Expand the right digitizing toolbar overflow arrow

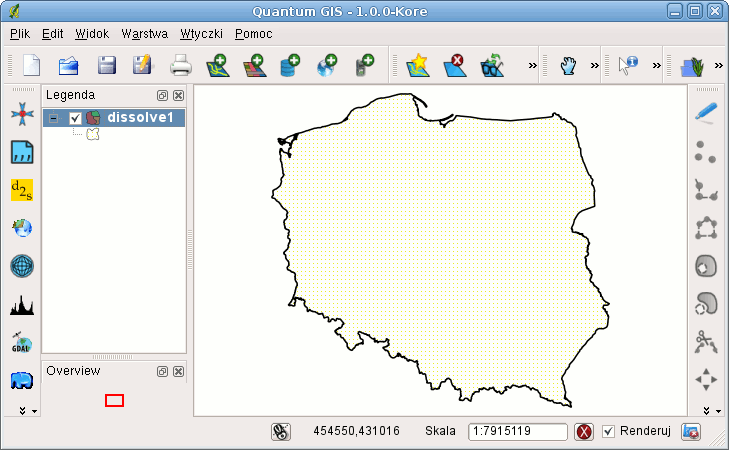click(706, 410)
